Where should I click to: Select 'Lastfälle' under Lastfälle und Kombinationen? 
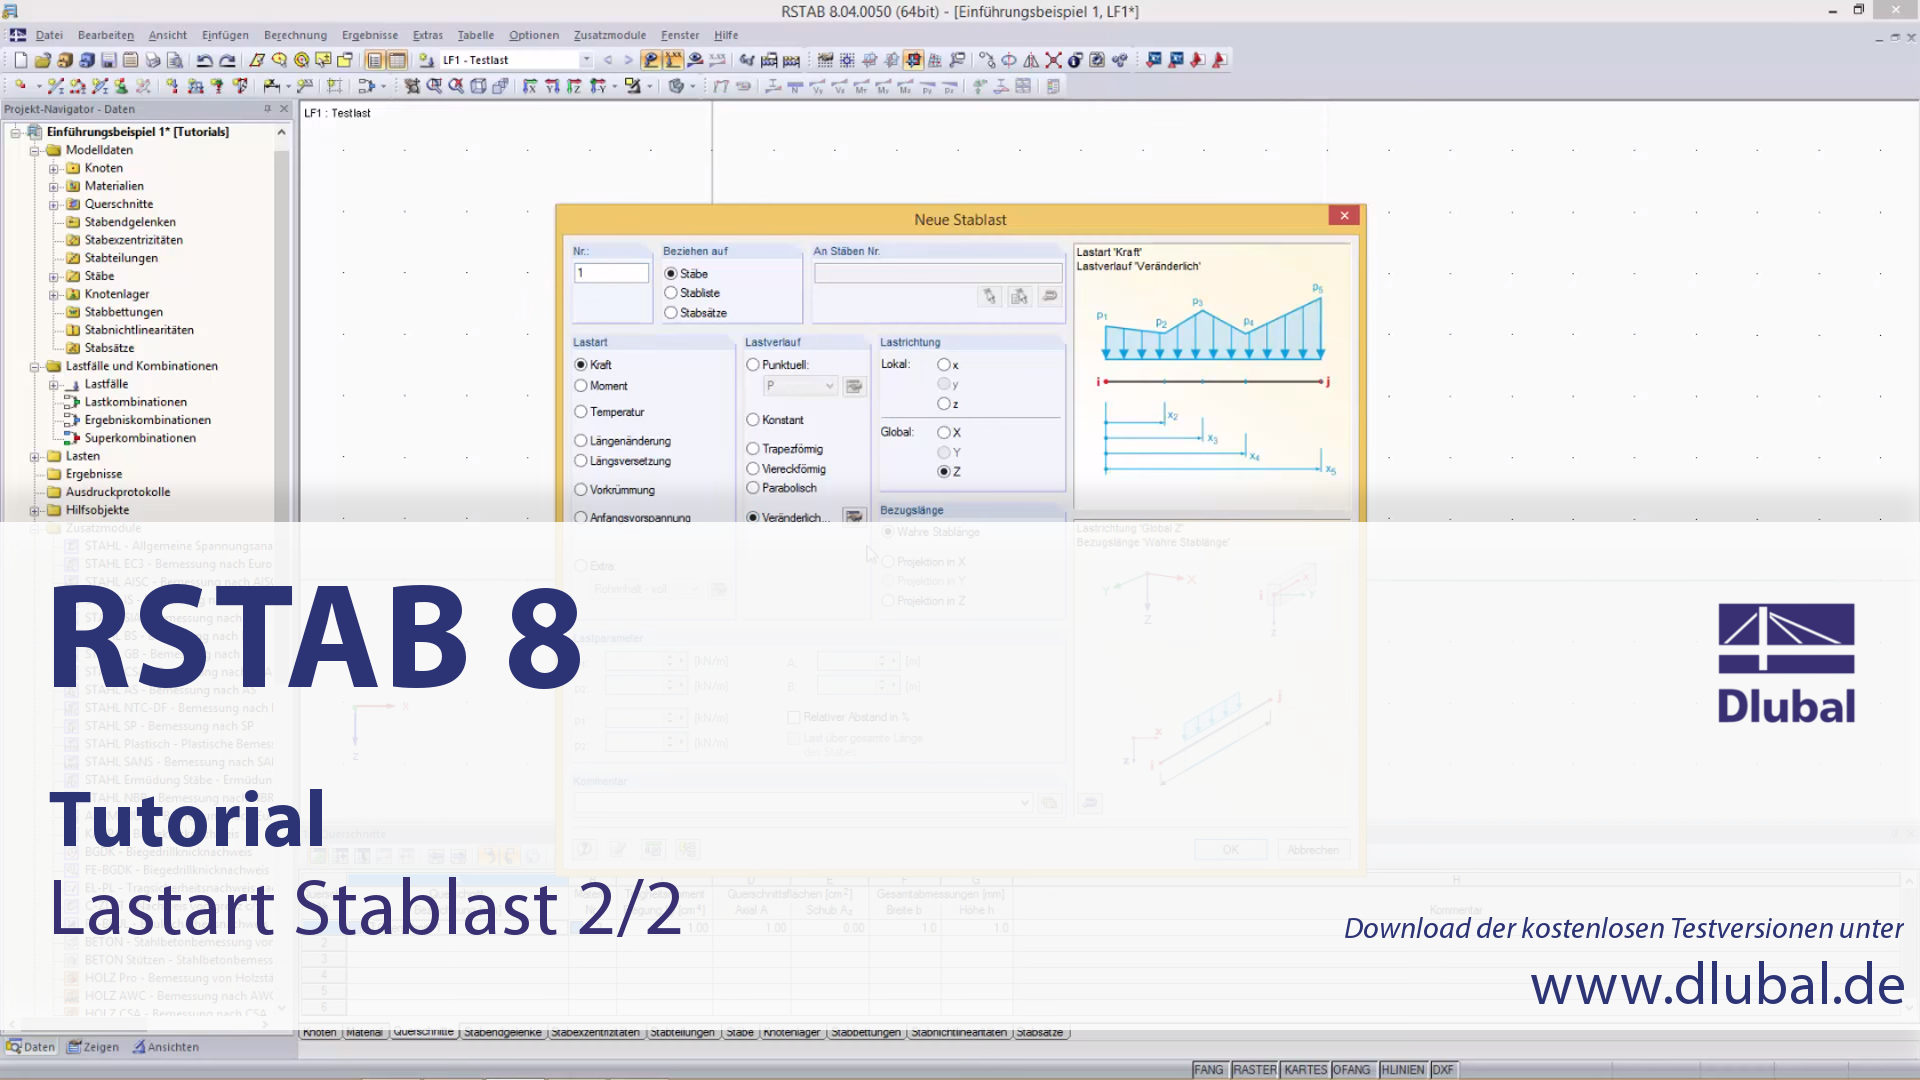(x=105, y=382)
